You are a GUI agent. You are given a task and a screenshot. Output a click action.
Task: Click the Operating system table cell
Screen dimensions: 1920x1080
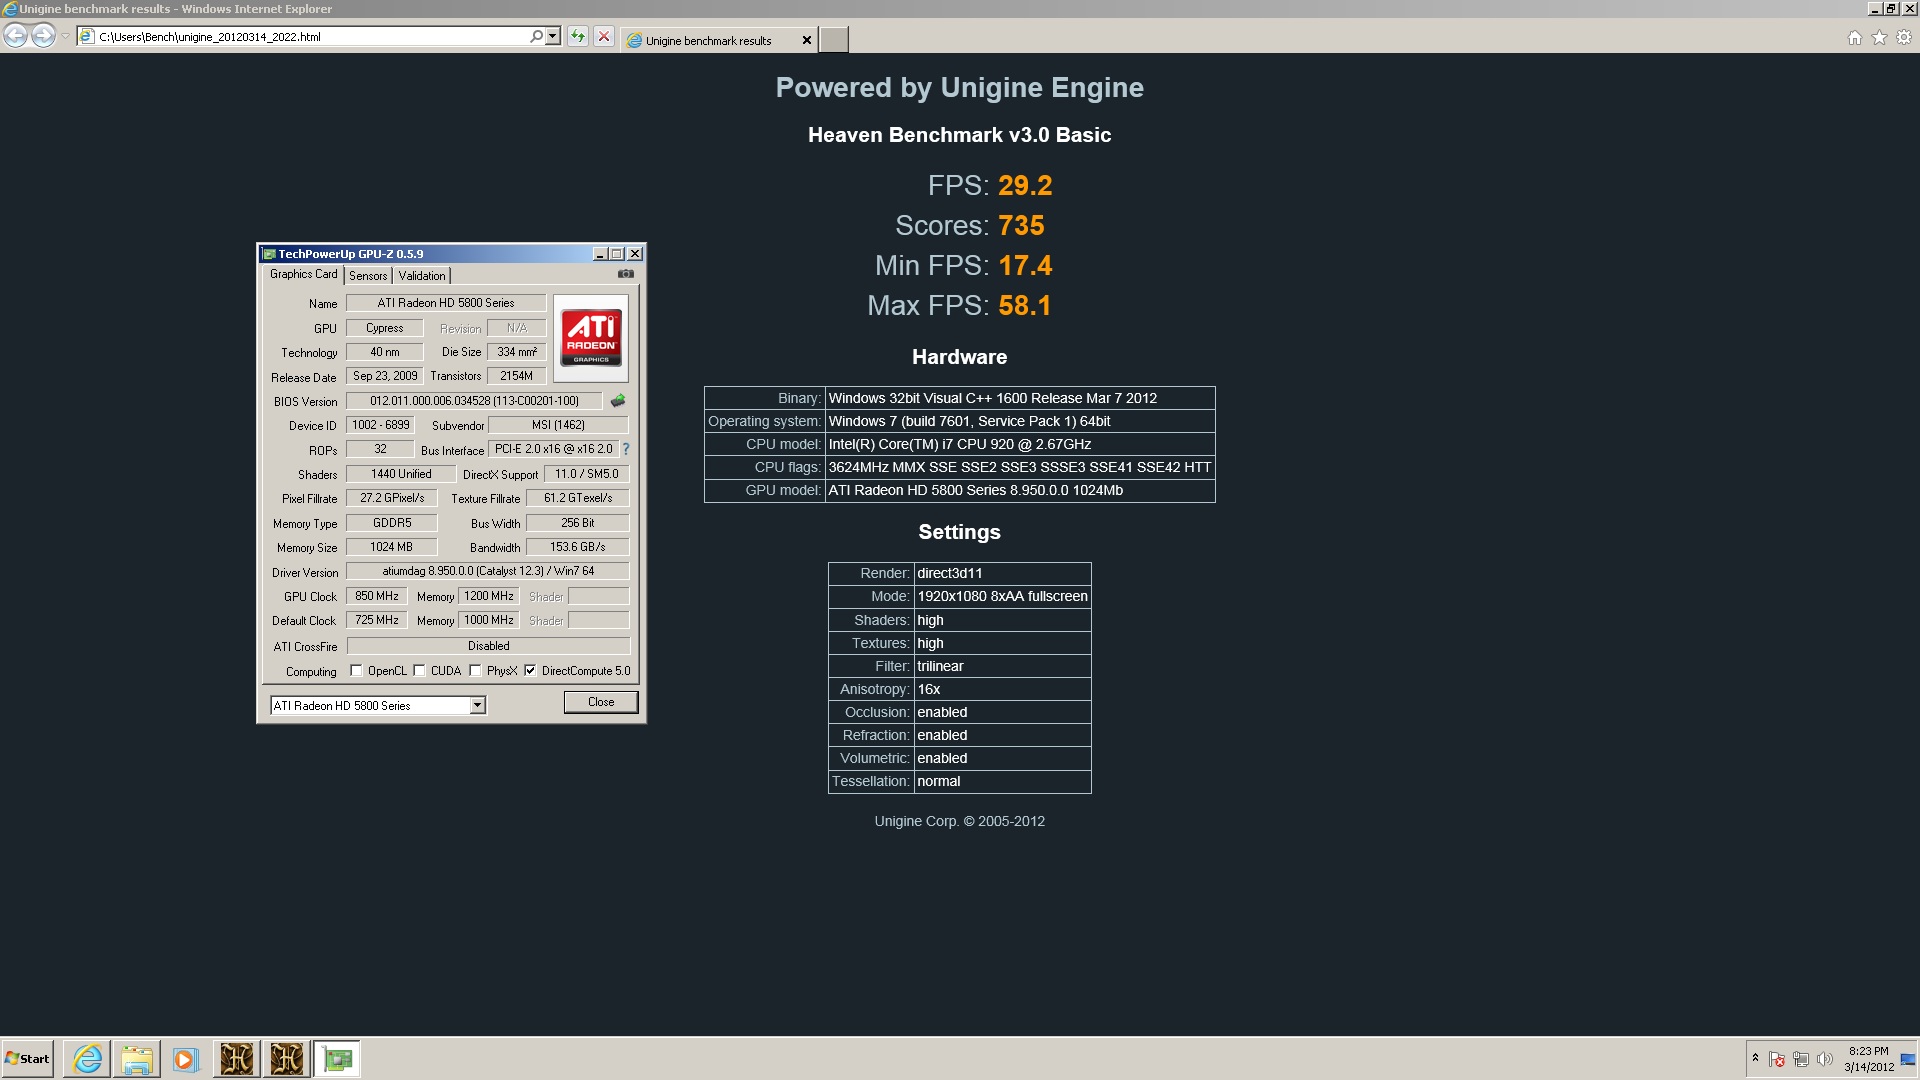click(1020, 421)
